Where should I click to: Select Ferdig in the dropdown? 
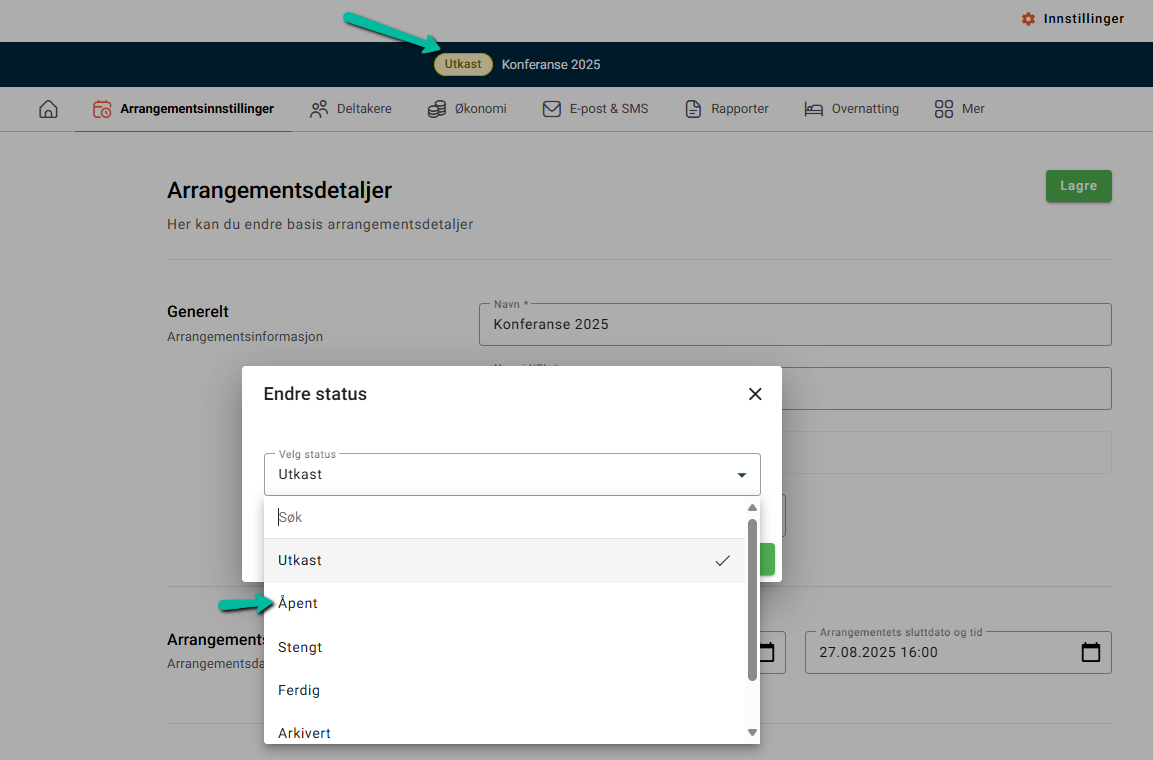point(299,690)
